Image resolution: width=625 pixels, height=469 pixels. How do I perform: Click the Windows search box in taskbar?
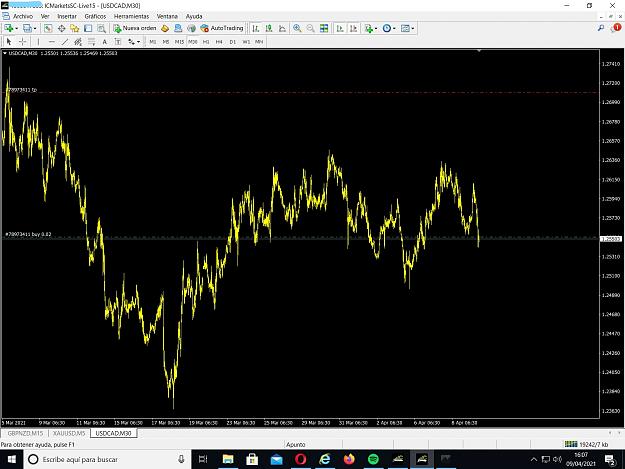click(108, 459)
